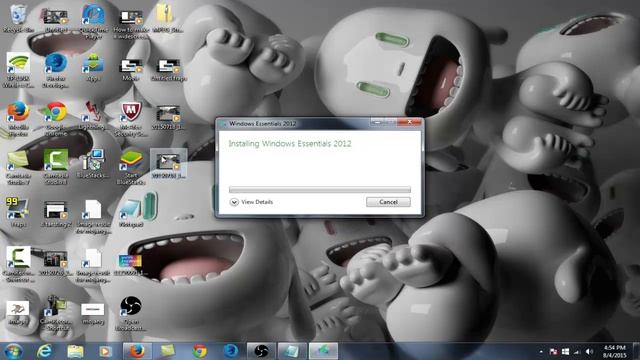
Task: Select the QuickTime Player desktop shortcut
Action: pos(93,21)
